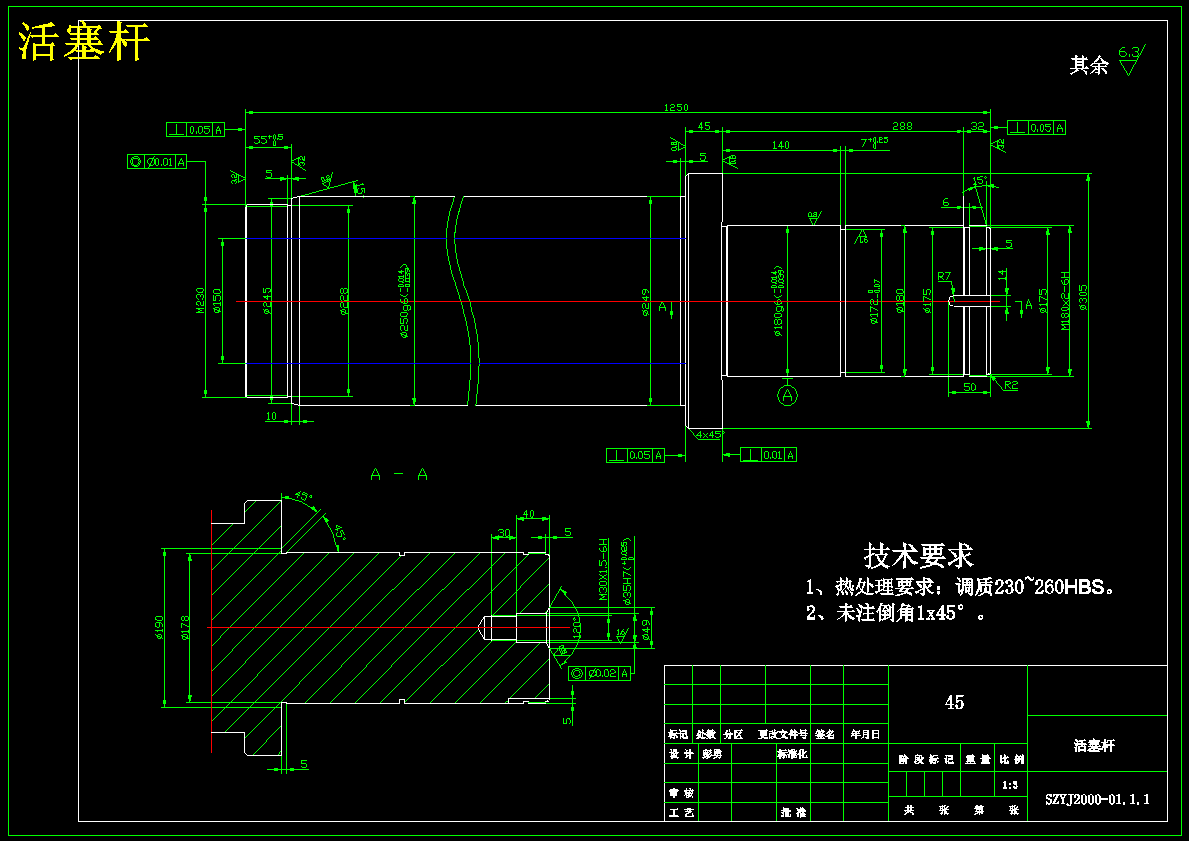Select the circled datum A symbol

pos(788,395)
